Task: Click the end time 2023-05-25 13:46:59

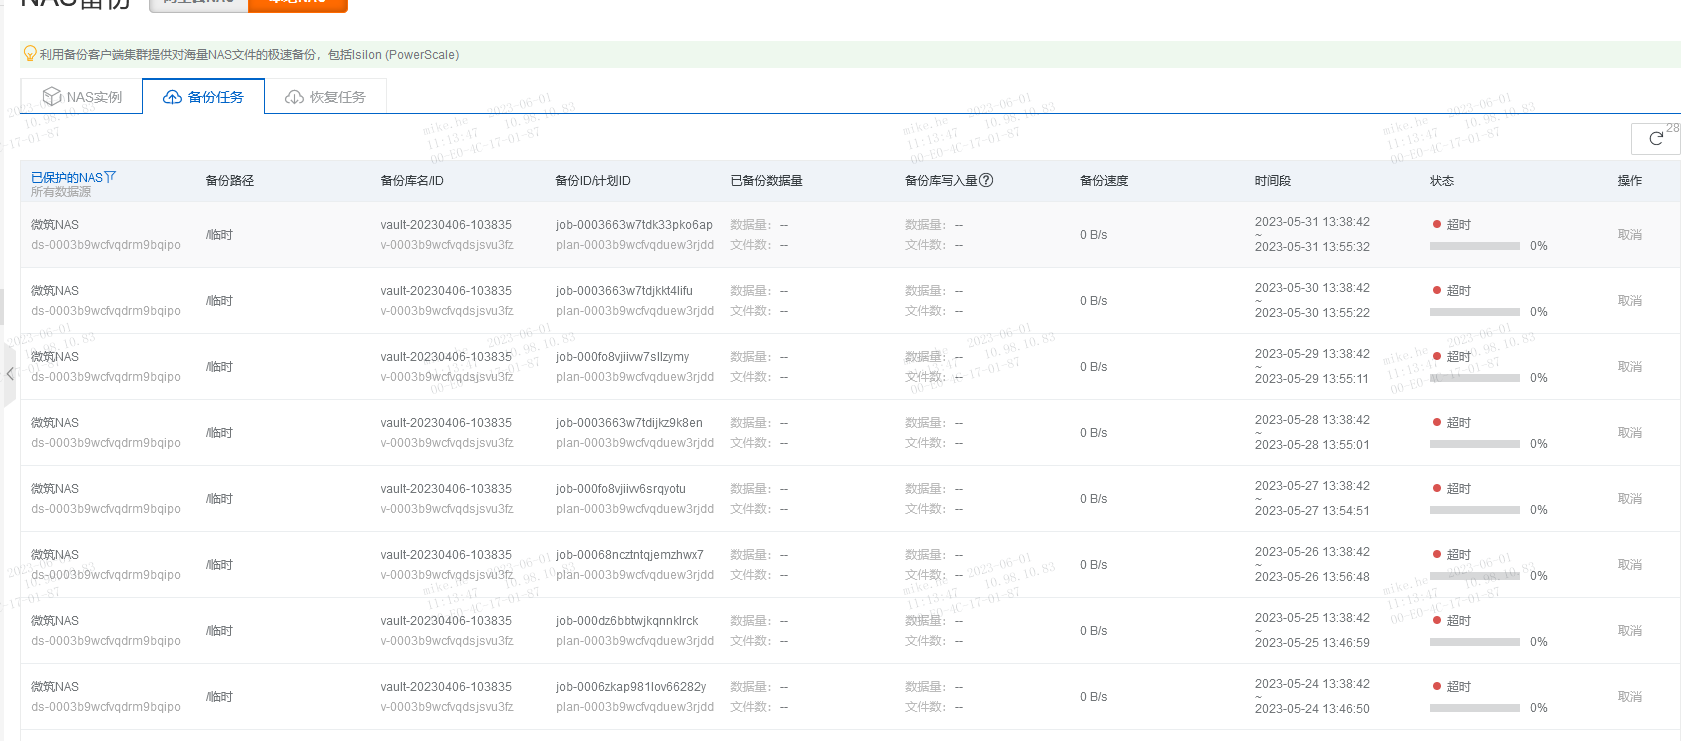Action: (1312, 643)
